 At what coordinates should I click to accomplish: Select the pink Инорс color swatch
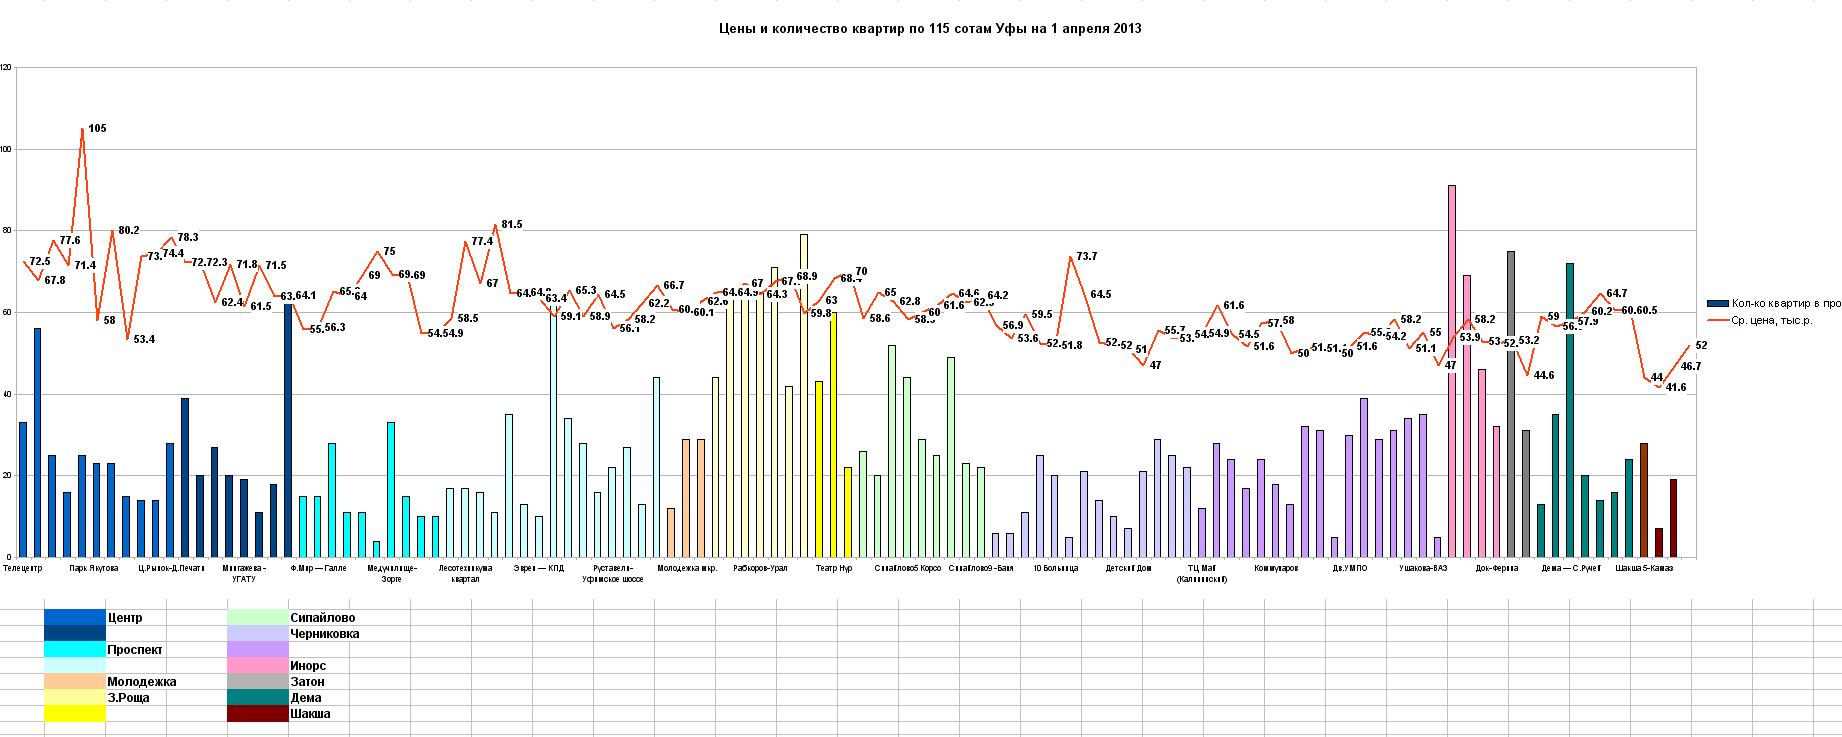[258, 666]
